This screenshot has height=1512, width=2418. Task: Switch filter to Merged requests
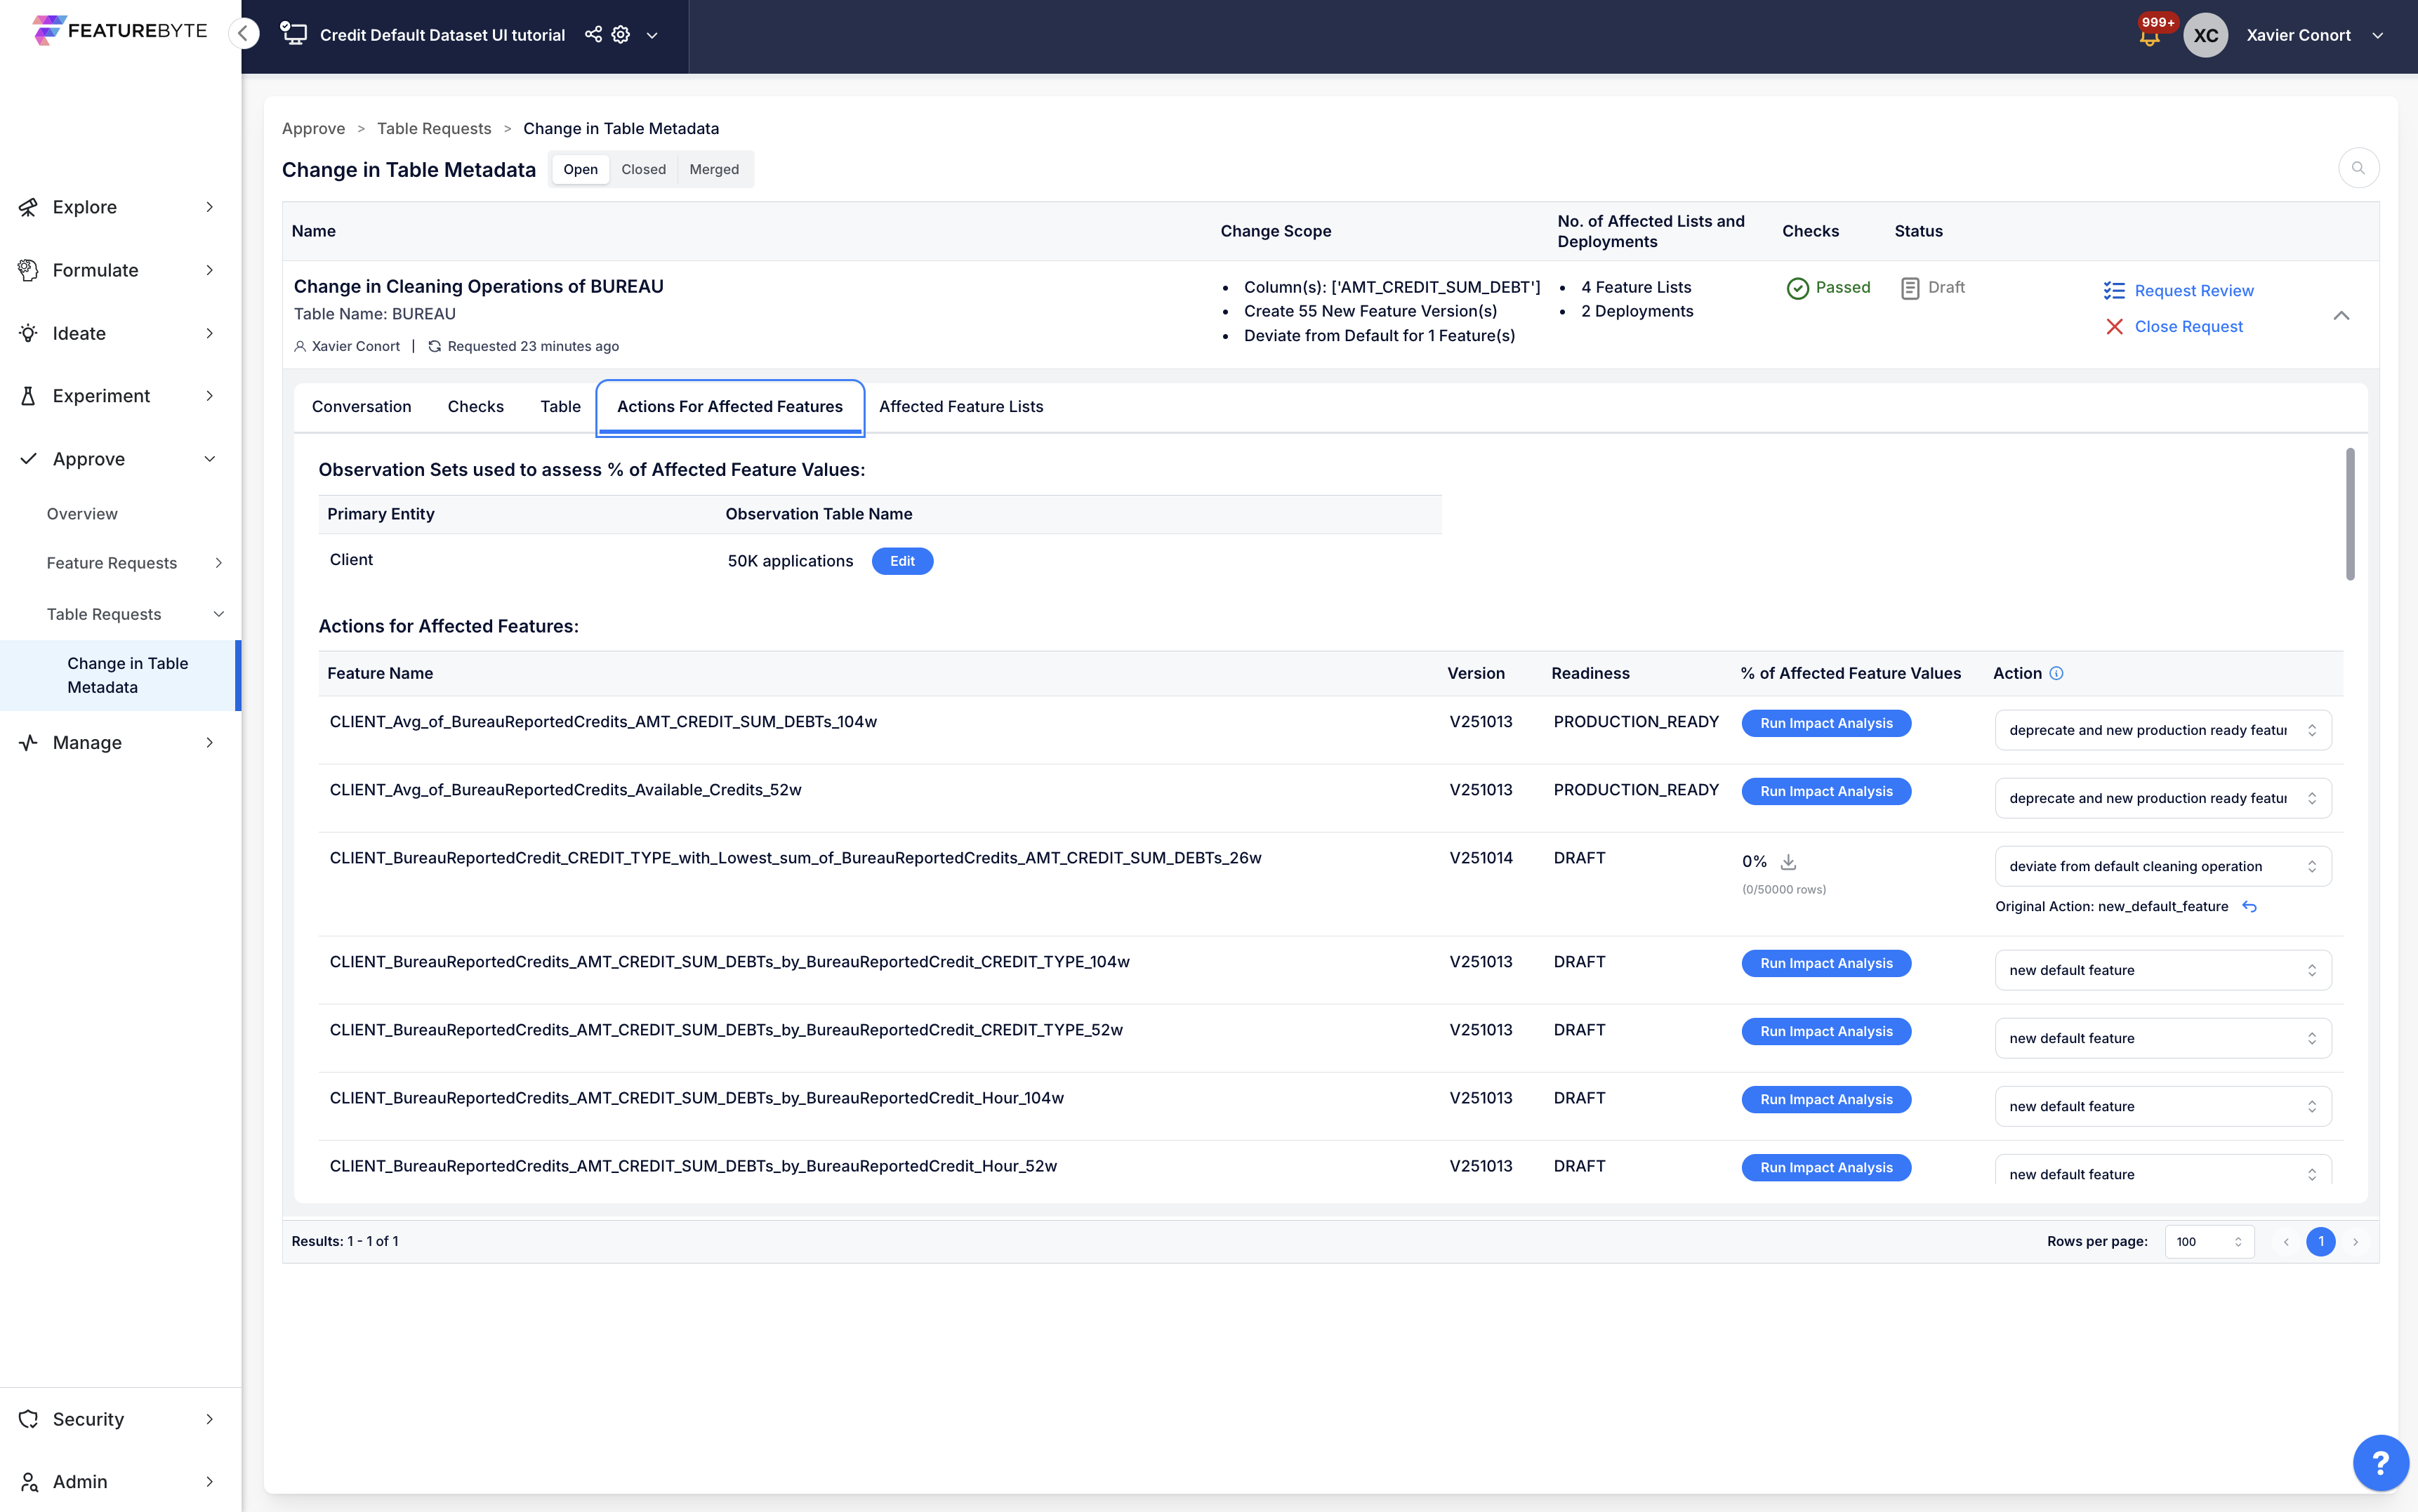pyautogui.click(x=713, y=169)
